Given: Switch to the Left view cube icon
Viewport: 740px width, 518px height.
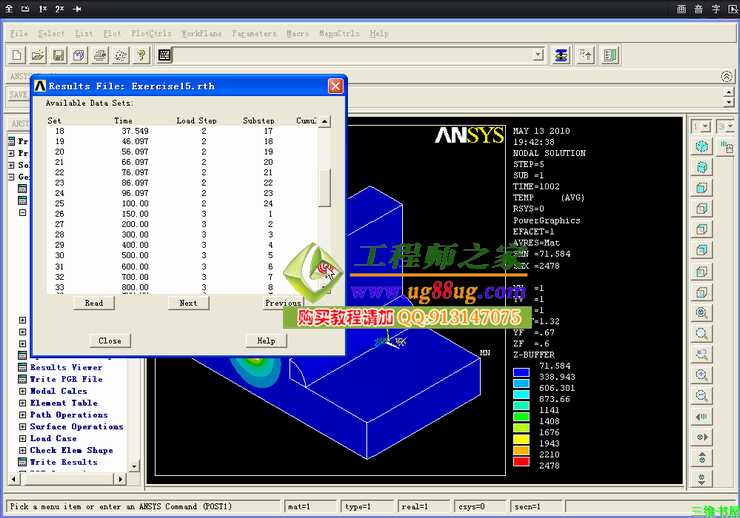Looking at the screenshot, I should pyautogui.click(x=702, y=271).
